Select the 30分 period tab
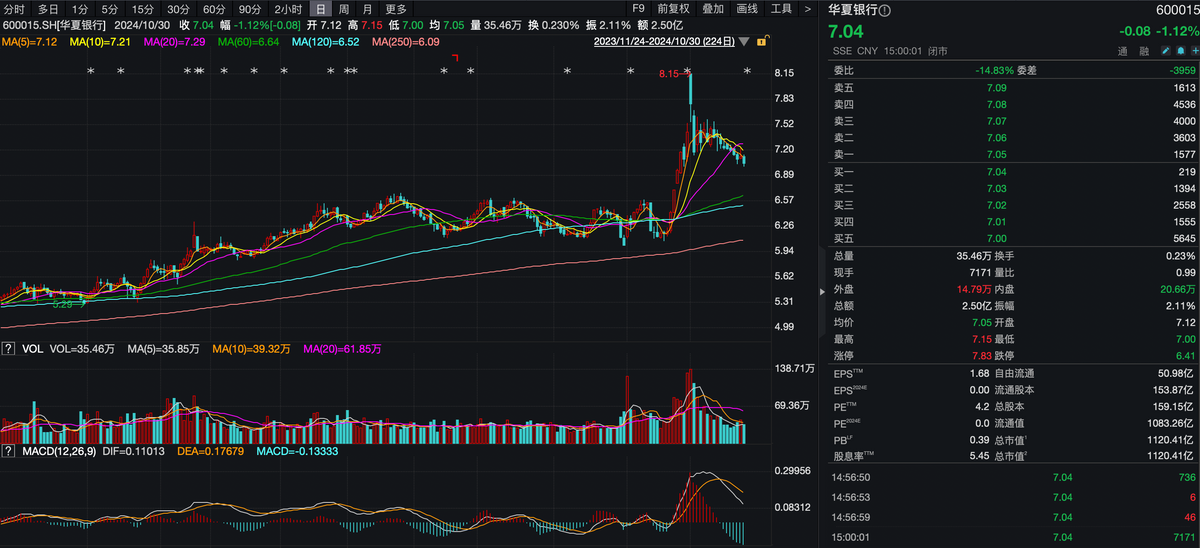This screenshot has height=548, width=1200. 178,8
